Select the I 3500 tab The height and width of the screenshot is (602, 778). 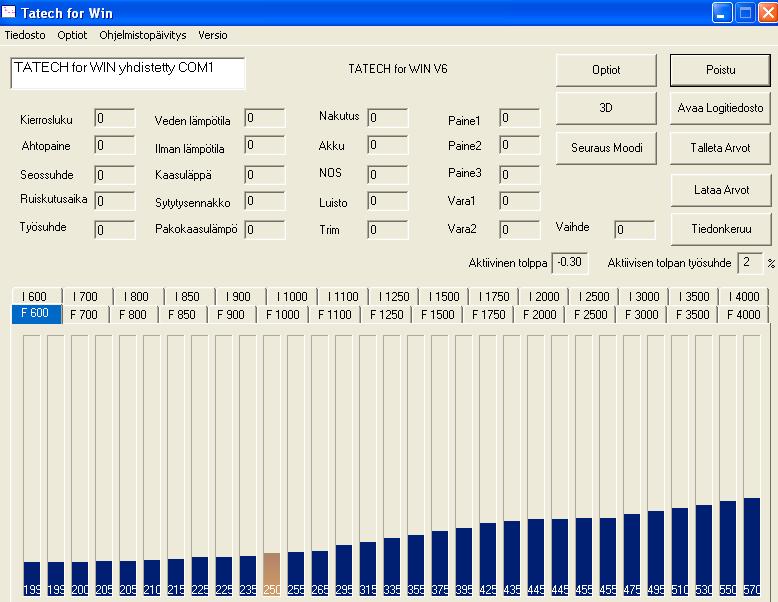click(693, 296)
